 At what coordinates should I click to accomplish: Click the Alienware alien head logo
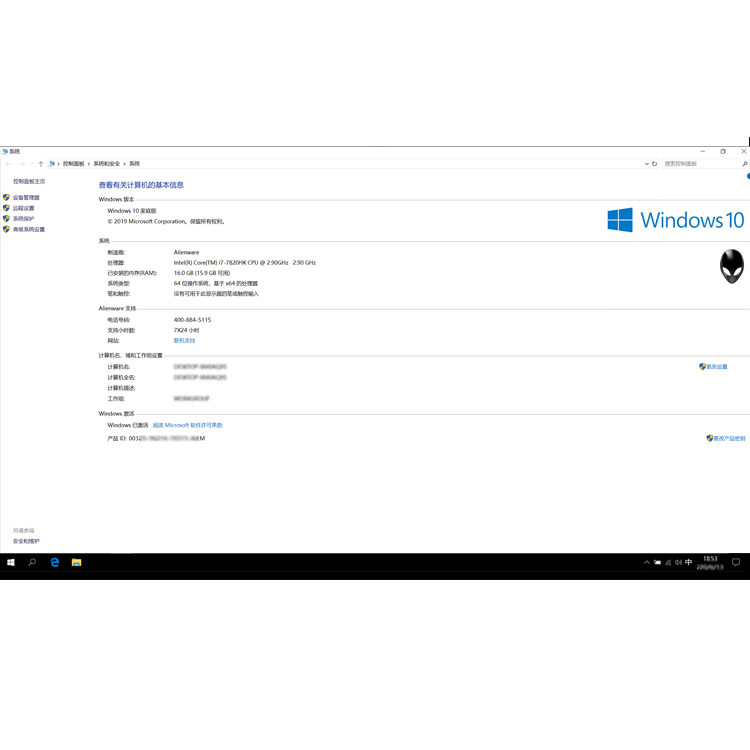pyautogui.click(x=732, y=266)
